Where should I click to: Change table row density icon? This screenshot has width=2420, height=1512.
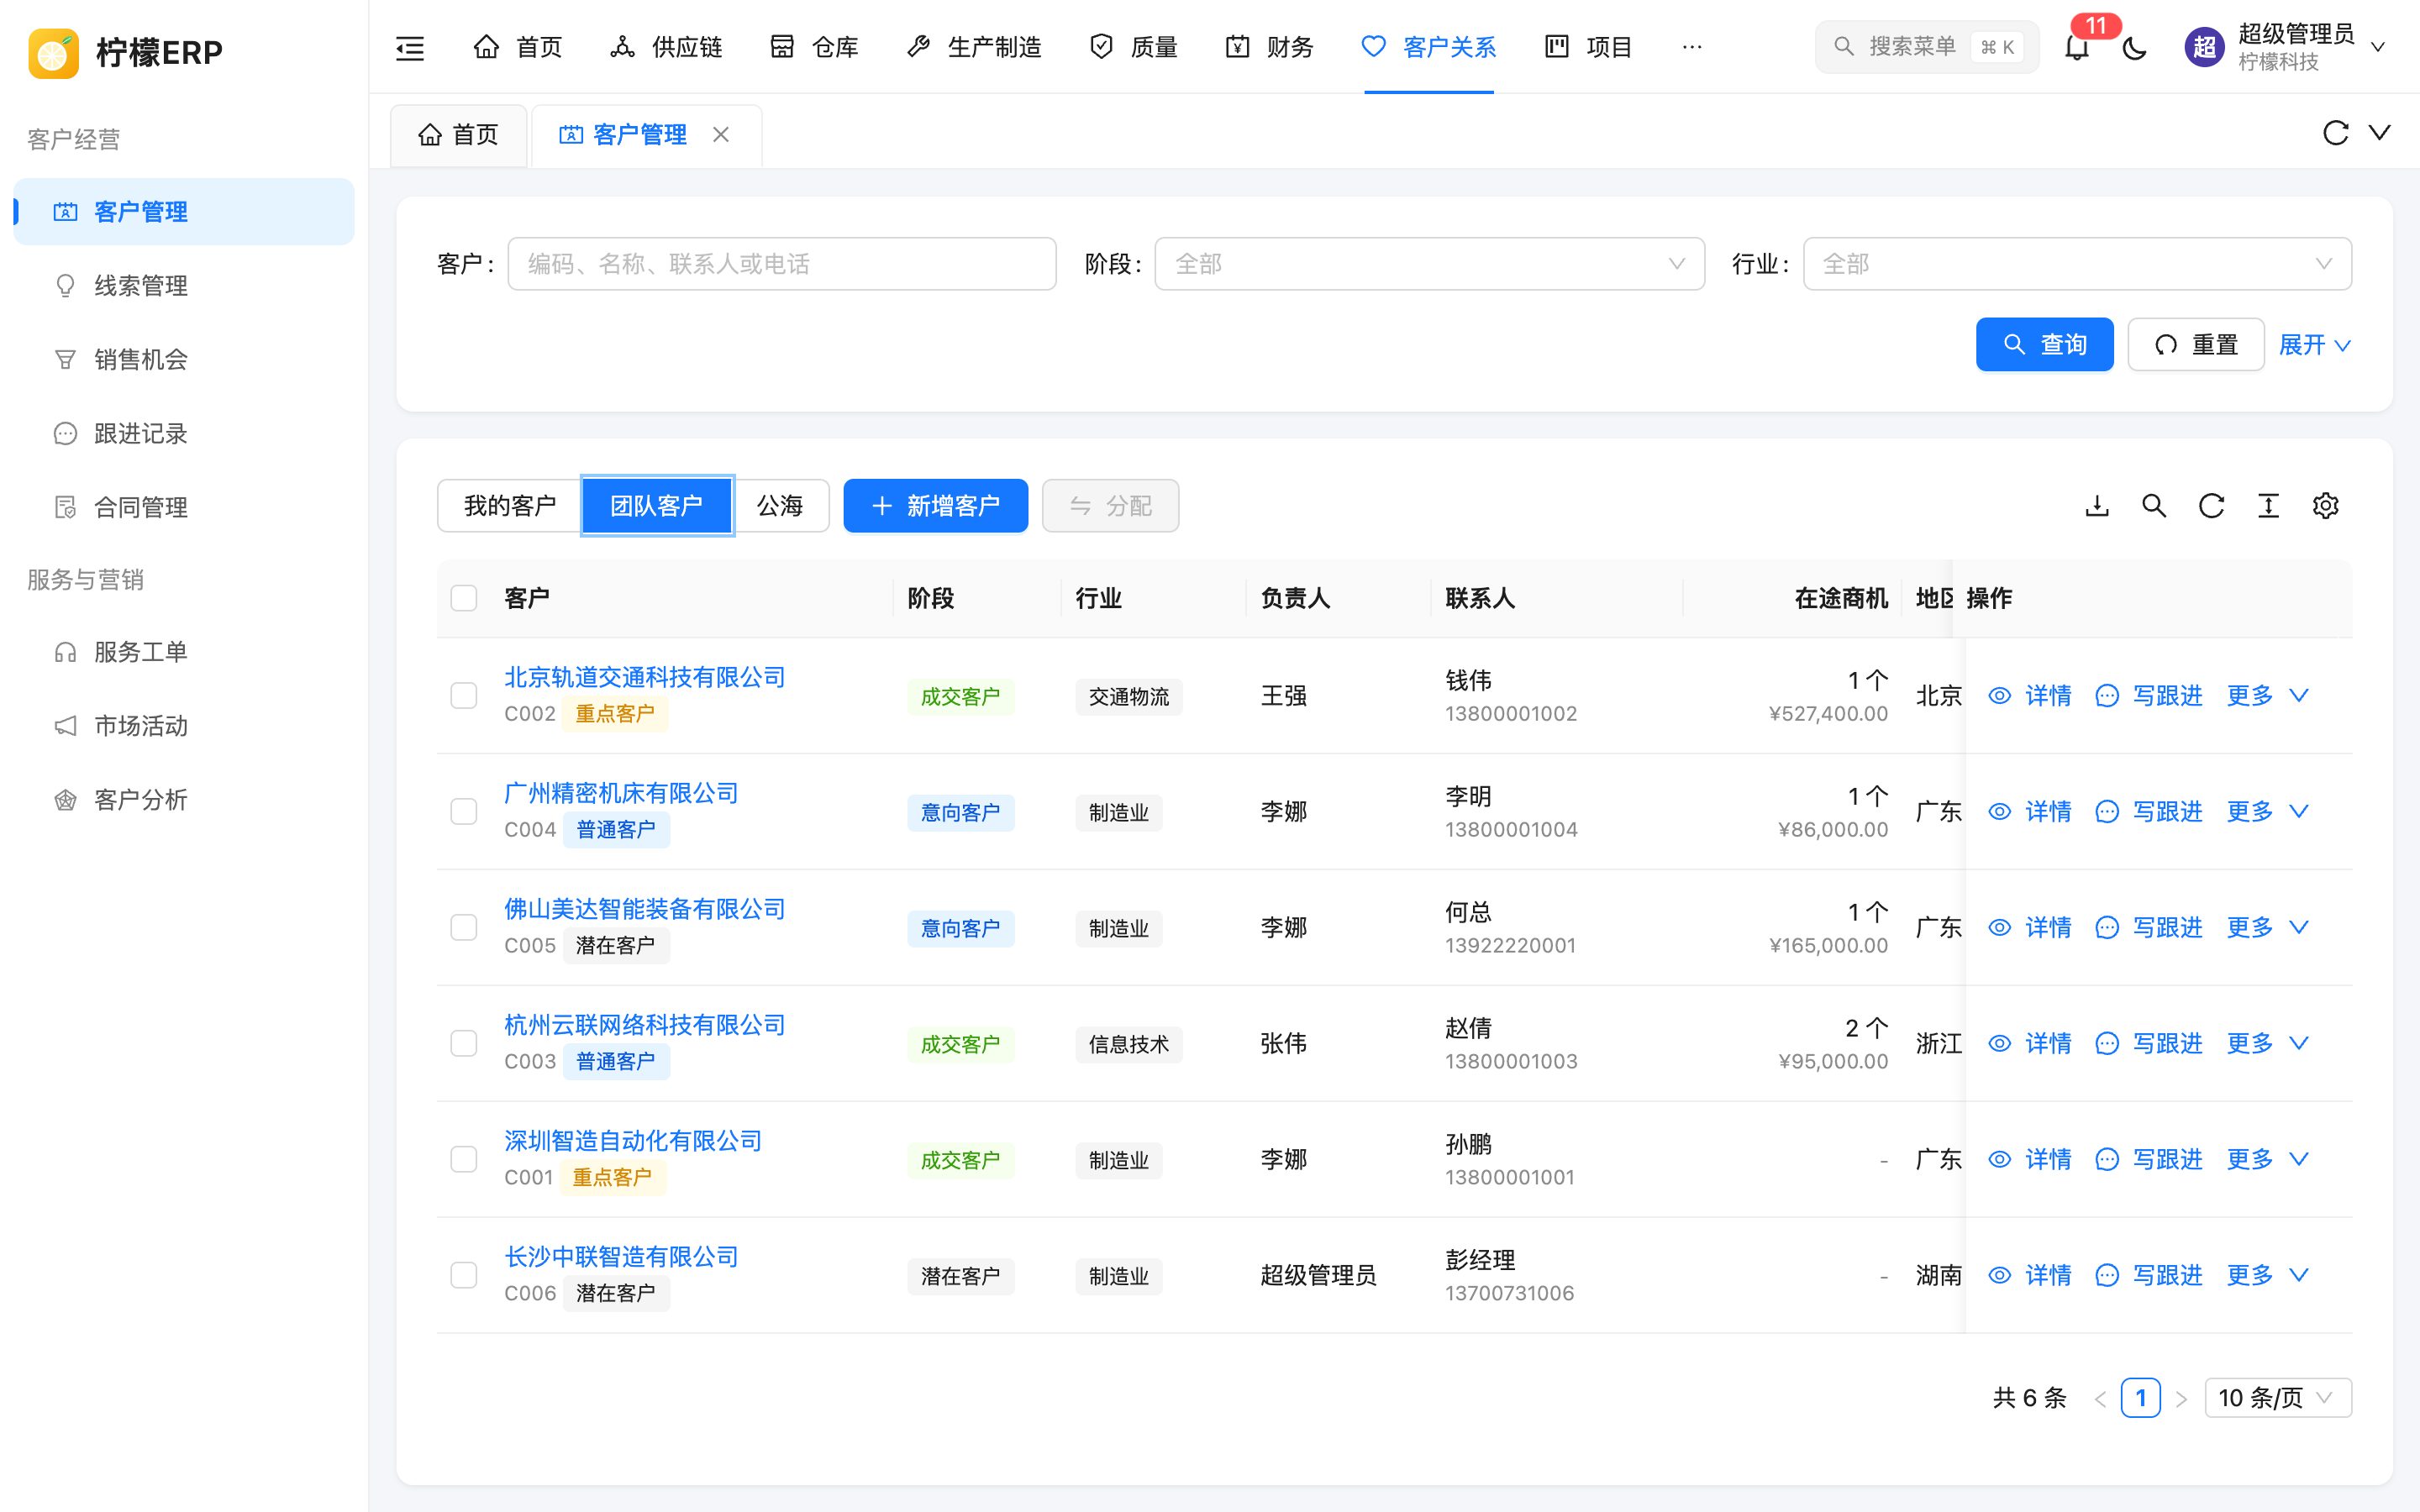tap(2268, 506)
